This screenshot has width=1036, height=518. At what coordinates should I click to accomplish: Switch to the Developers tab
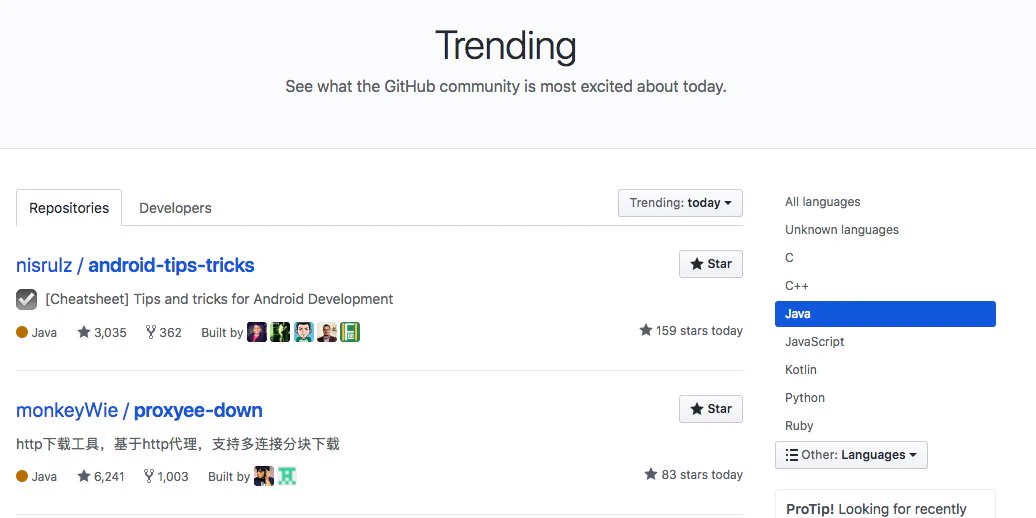pos(175,207)
